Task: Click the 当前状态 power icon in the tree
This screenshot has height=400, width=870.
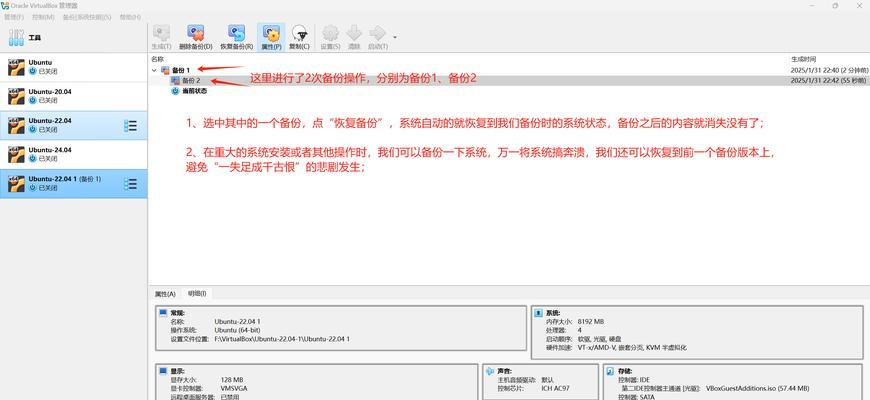Action: coord(175,91)
